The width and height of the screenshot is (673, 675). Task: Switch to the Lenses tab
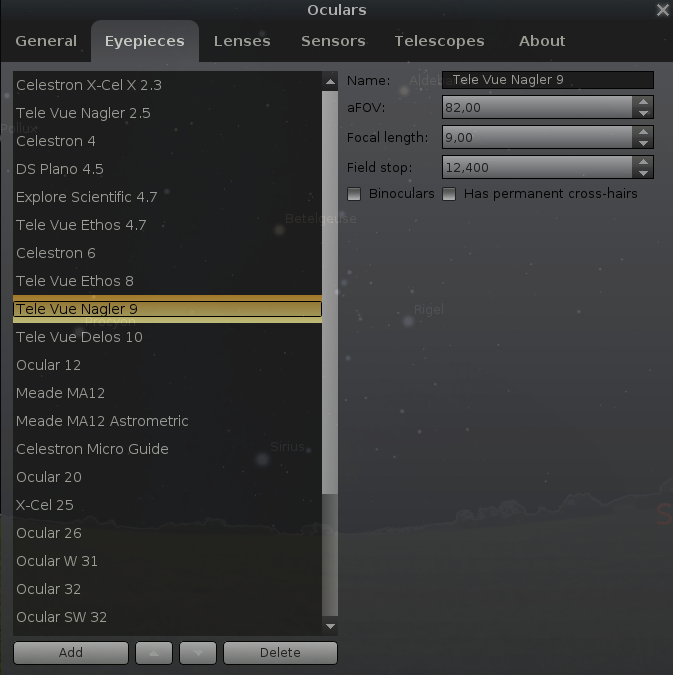[x=242, y=41]
